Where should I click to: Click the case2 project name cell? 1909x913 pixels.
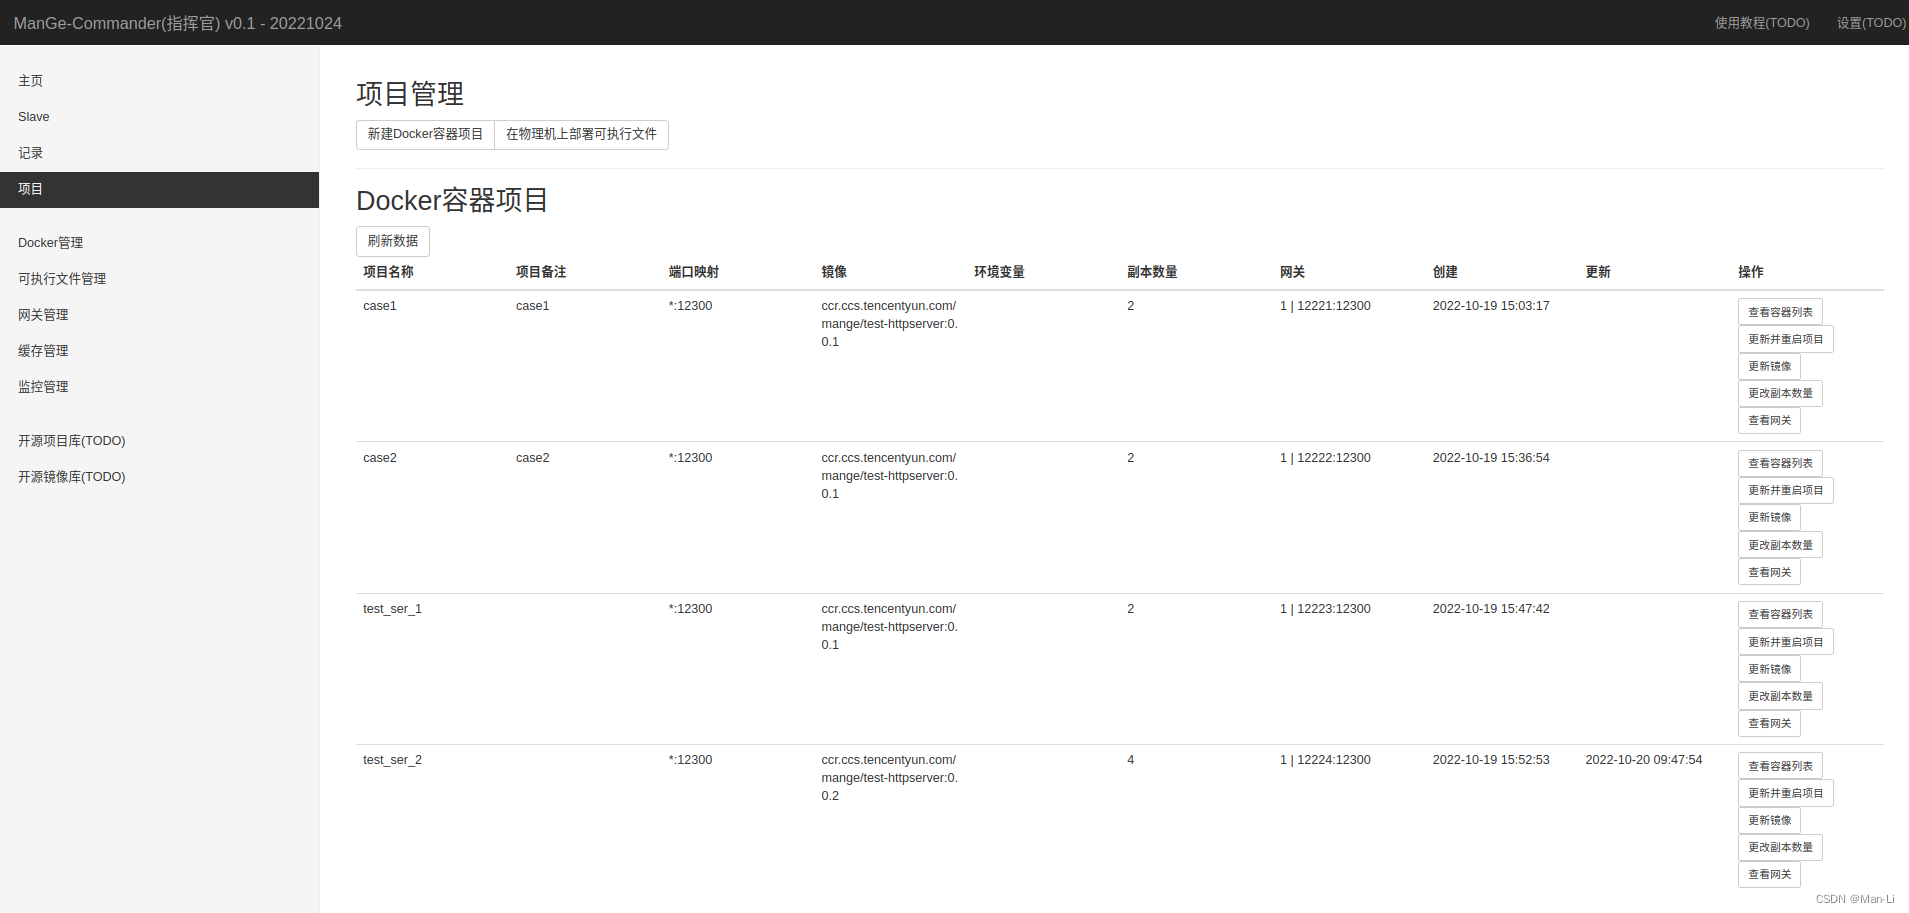click(380, 458)
